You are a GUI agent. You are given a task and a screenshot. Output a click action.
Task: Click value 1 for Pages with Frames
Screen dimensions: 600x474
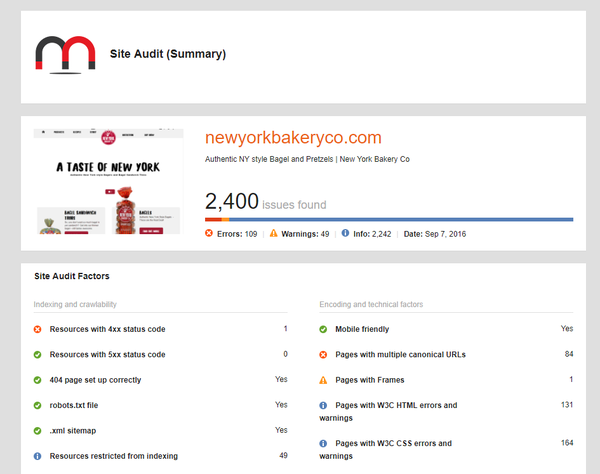point(571,379)
